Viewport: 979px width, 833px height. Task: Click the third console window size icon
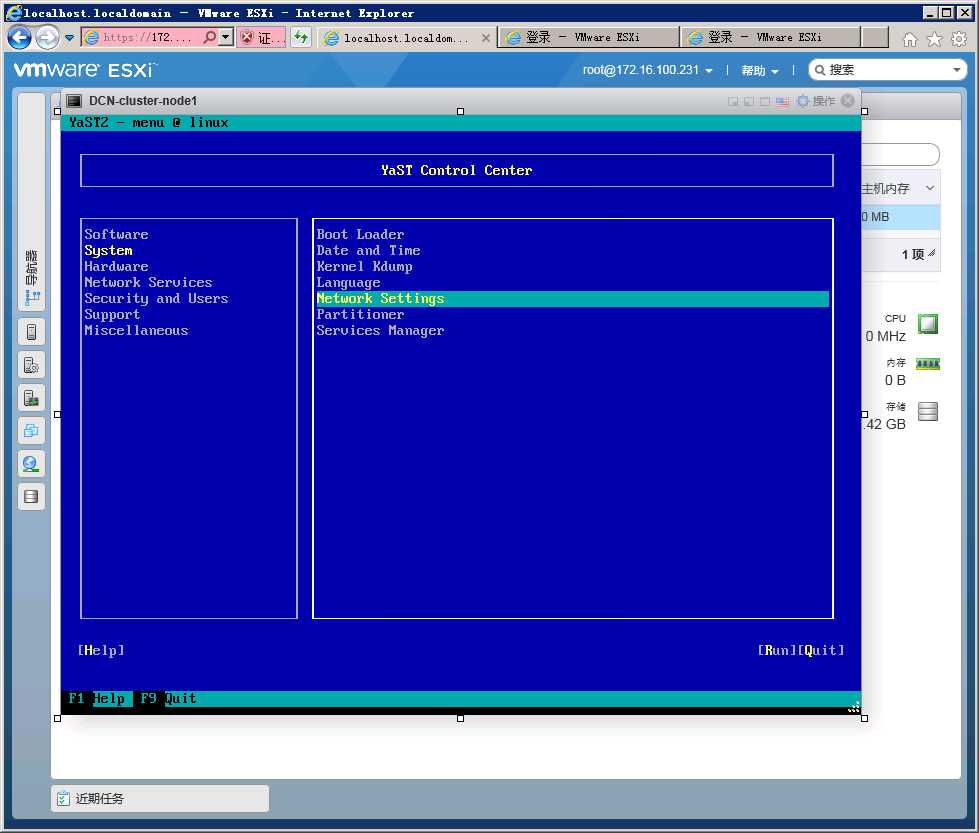pos(764,101)
